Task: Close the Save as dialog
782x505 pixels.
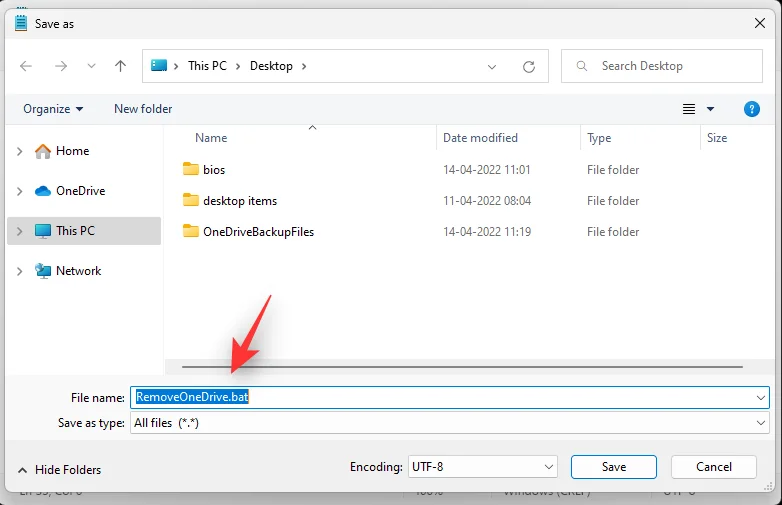Action: [760, 23]
